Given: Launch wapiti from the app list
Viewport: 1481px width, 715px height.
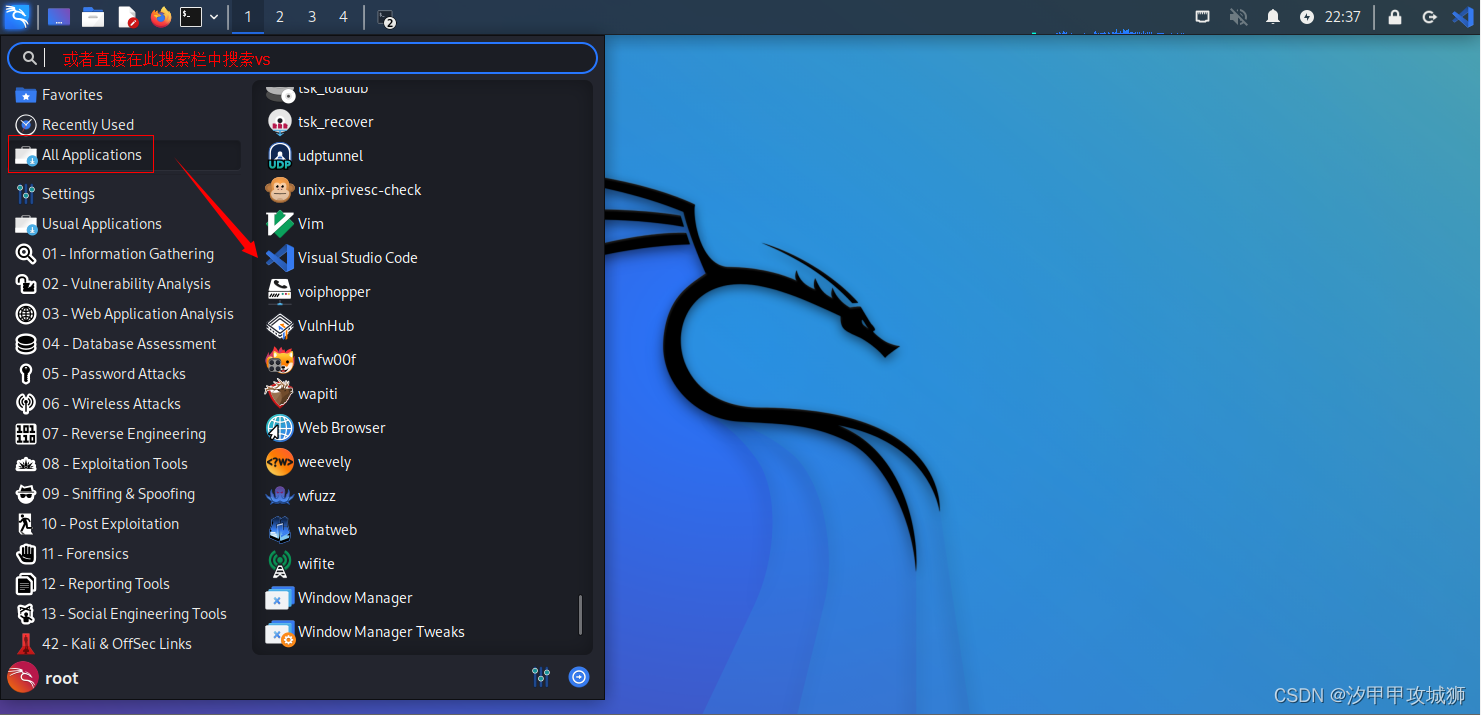Looking at the screenshot, I should 418,394.
